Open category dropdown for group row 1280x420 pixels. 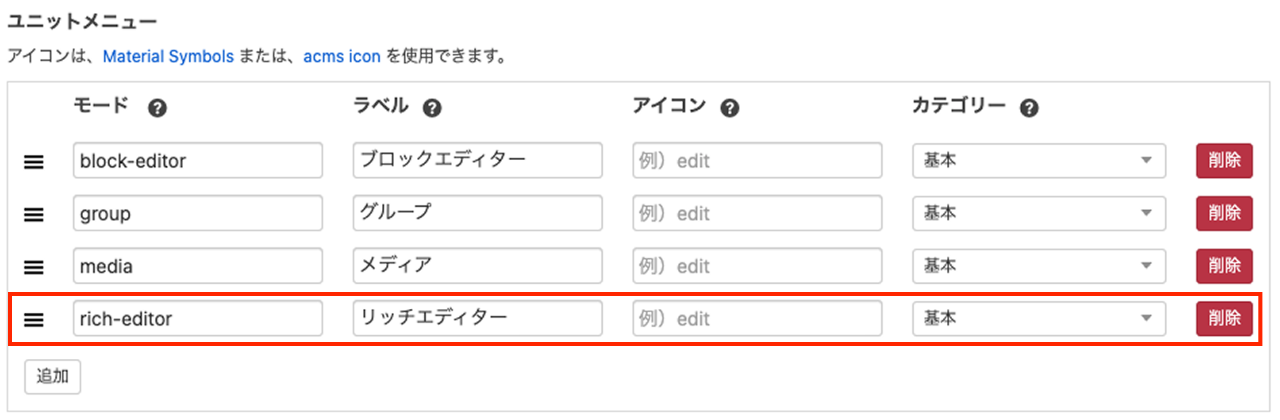[1039, 213]
